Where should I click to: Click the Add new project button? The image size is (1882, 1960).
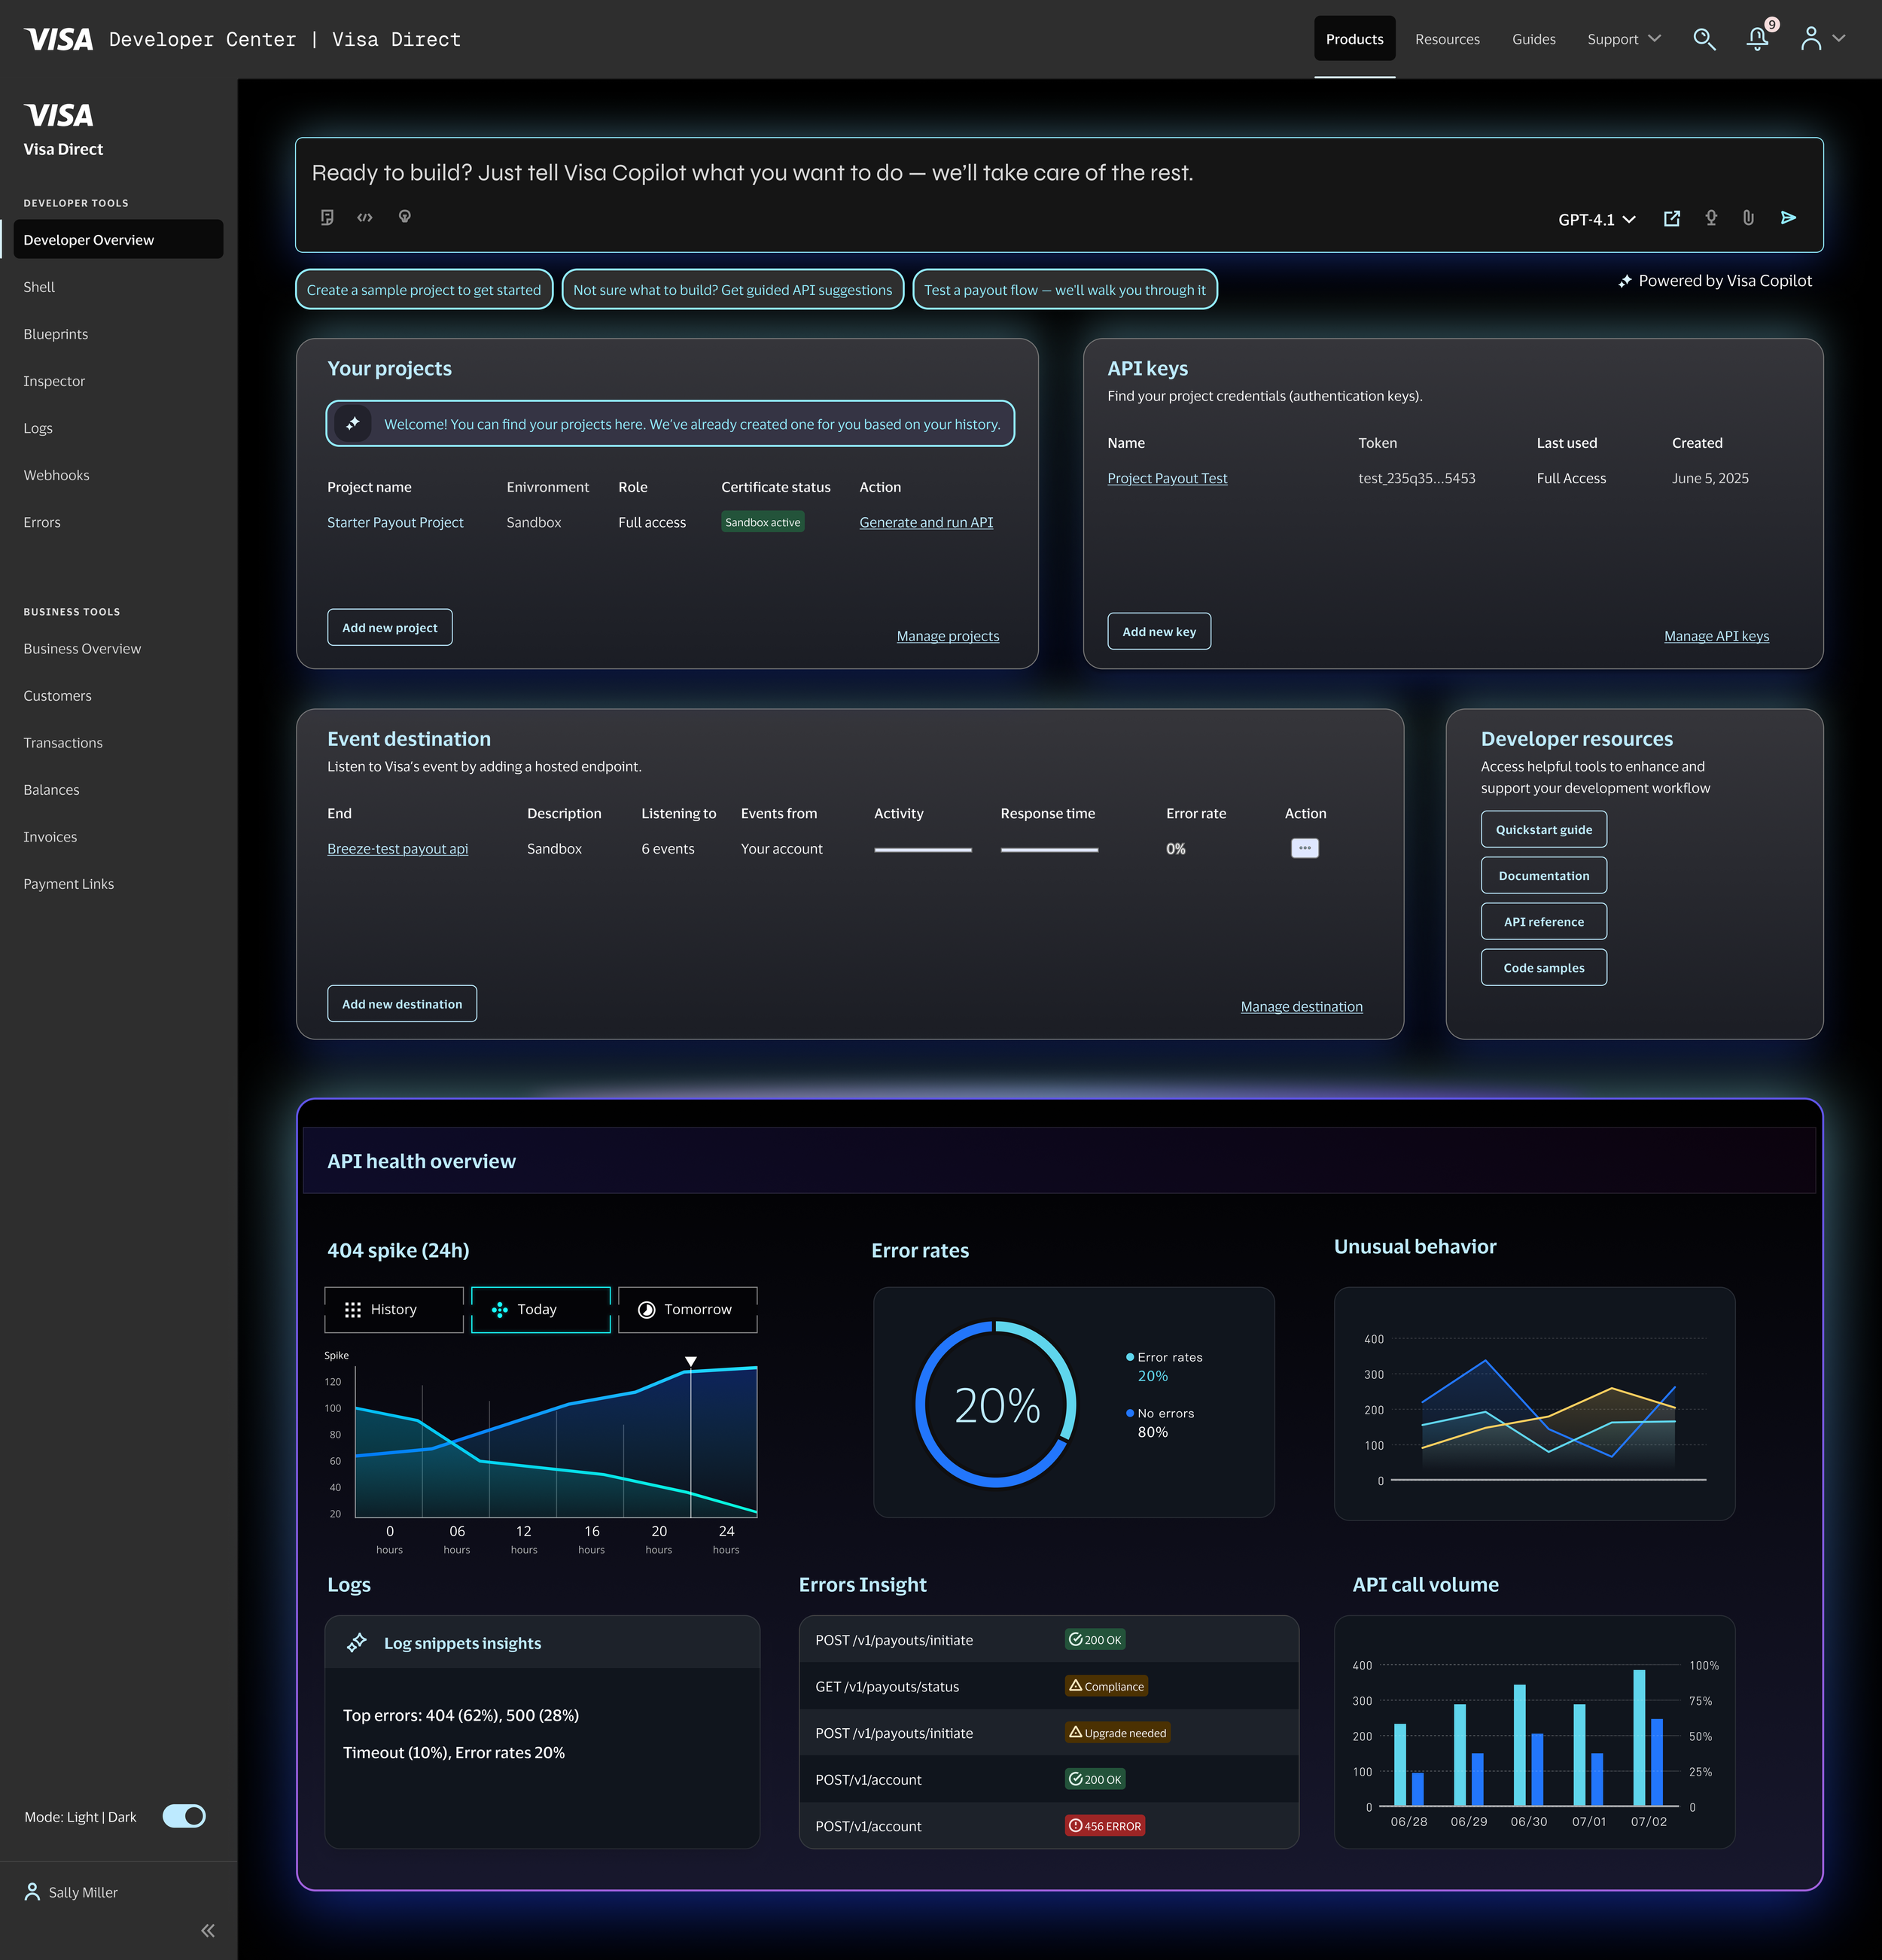coord(390,627)
